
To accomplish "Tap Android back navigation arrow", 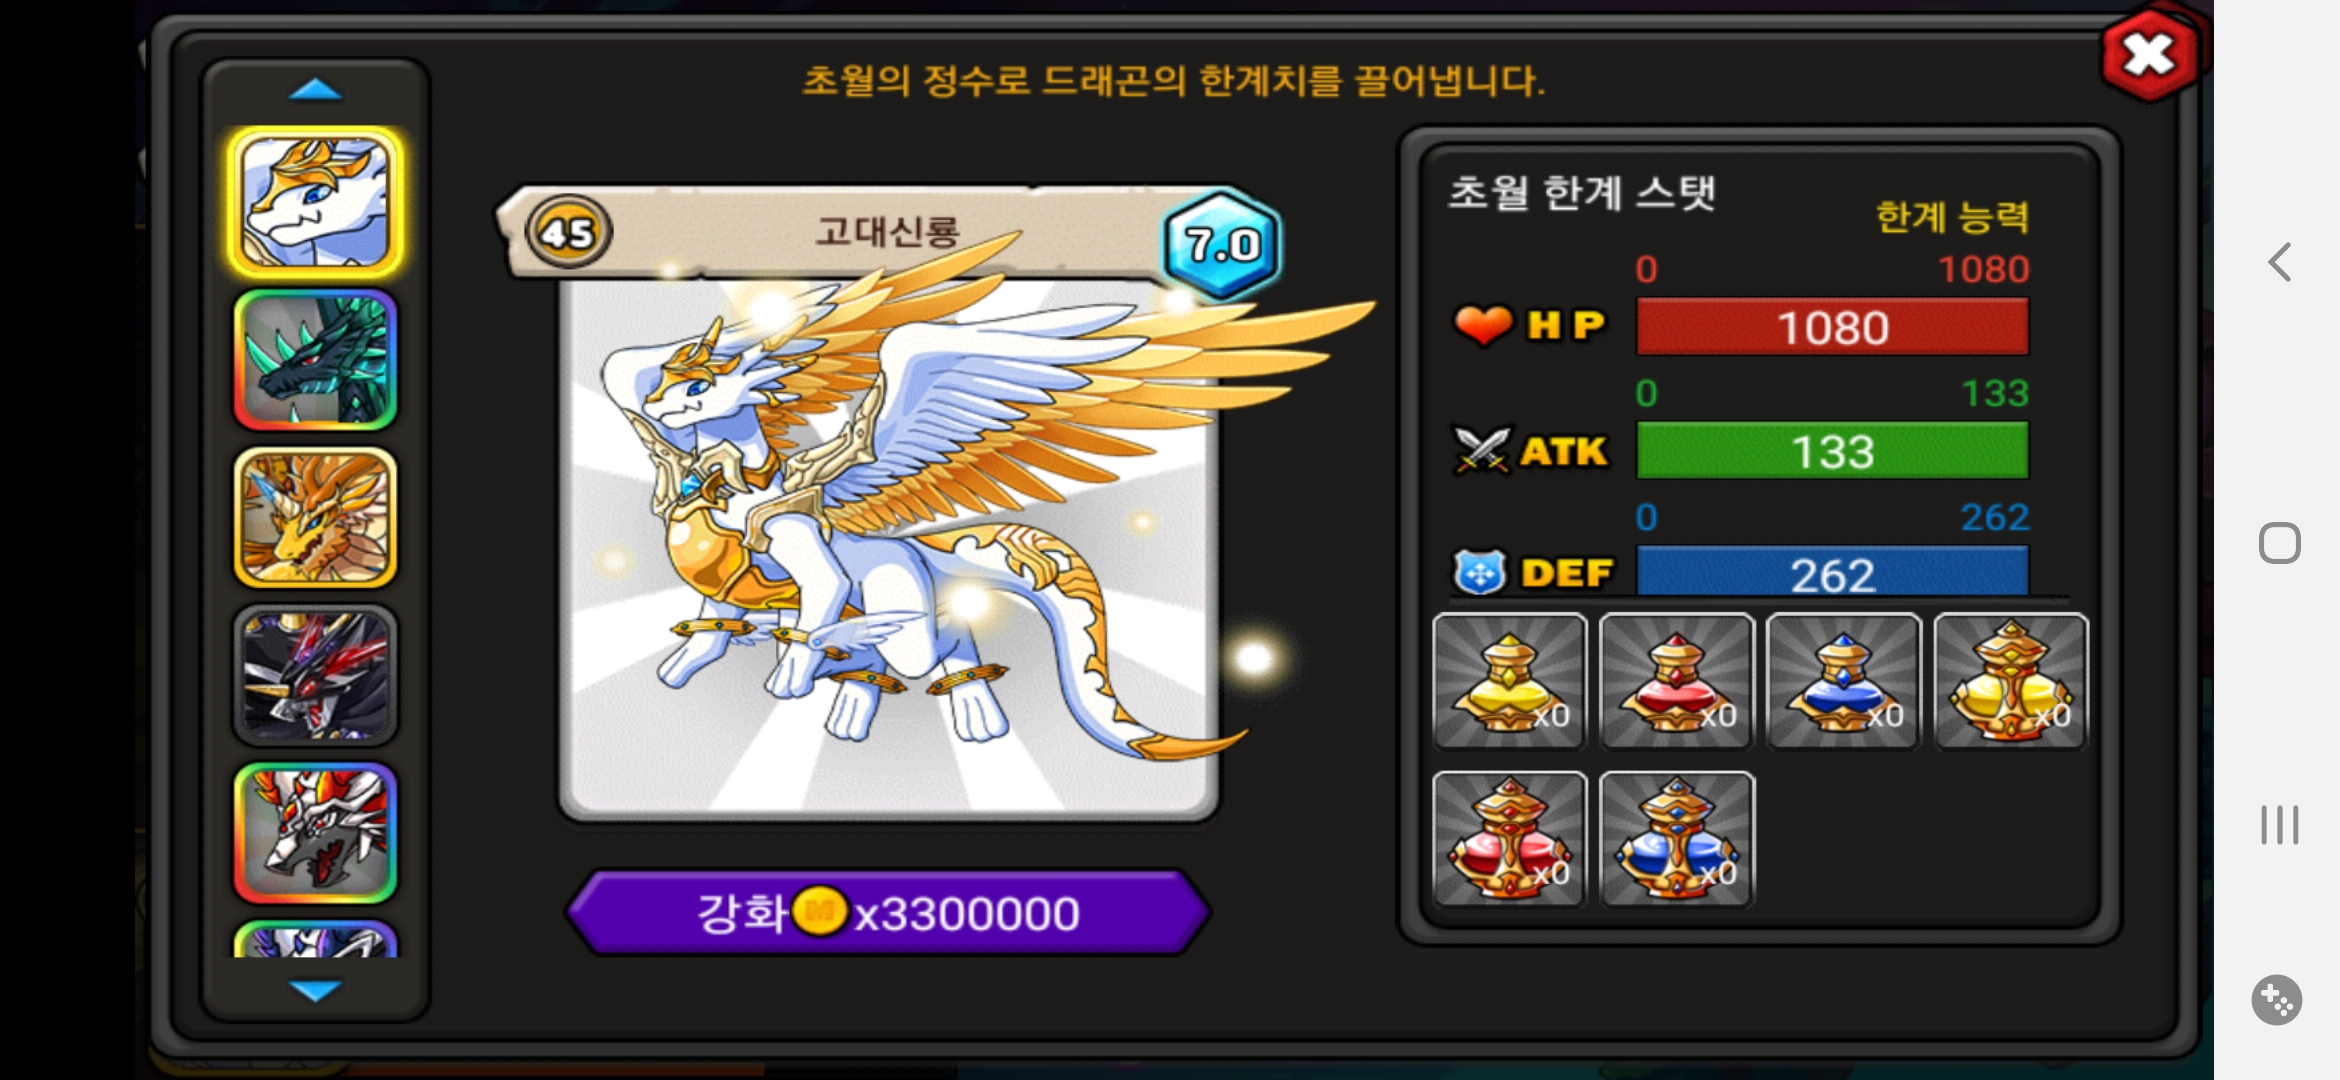I will [x=2279, y=262].
